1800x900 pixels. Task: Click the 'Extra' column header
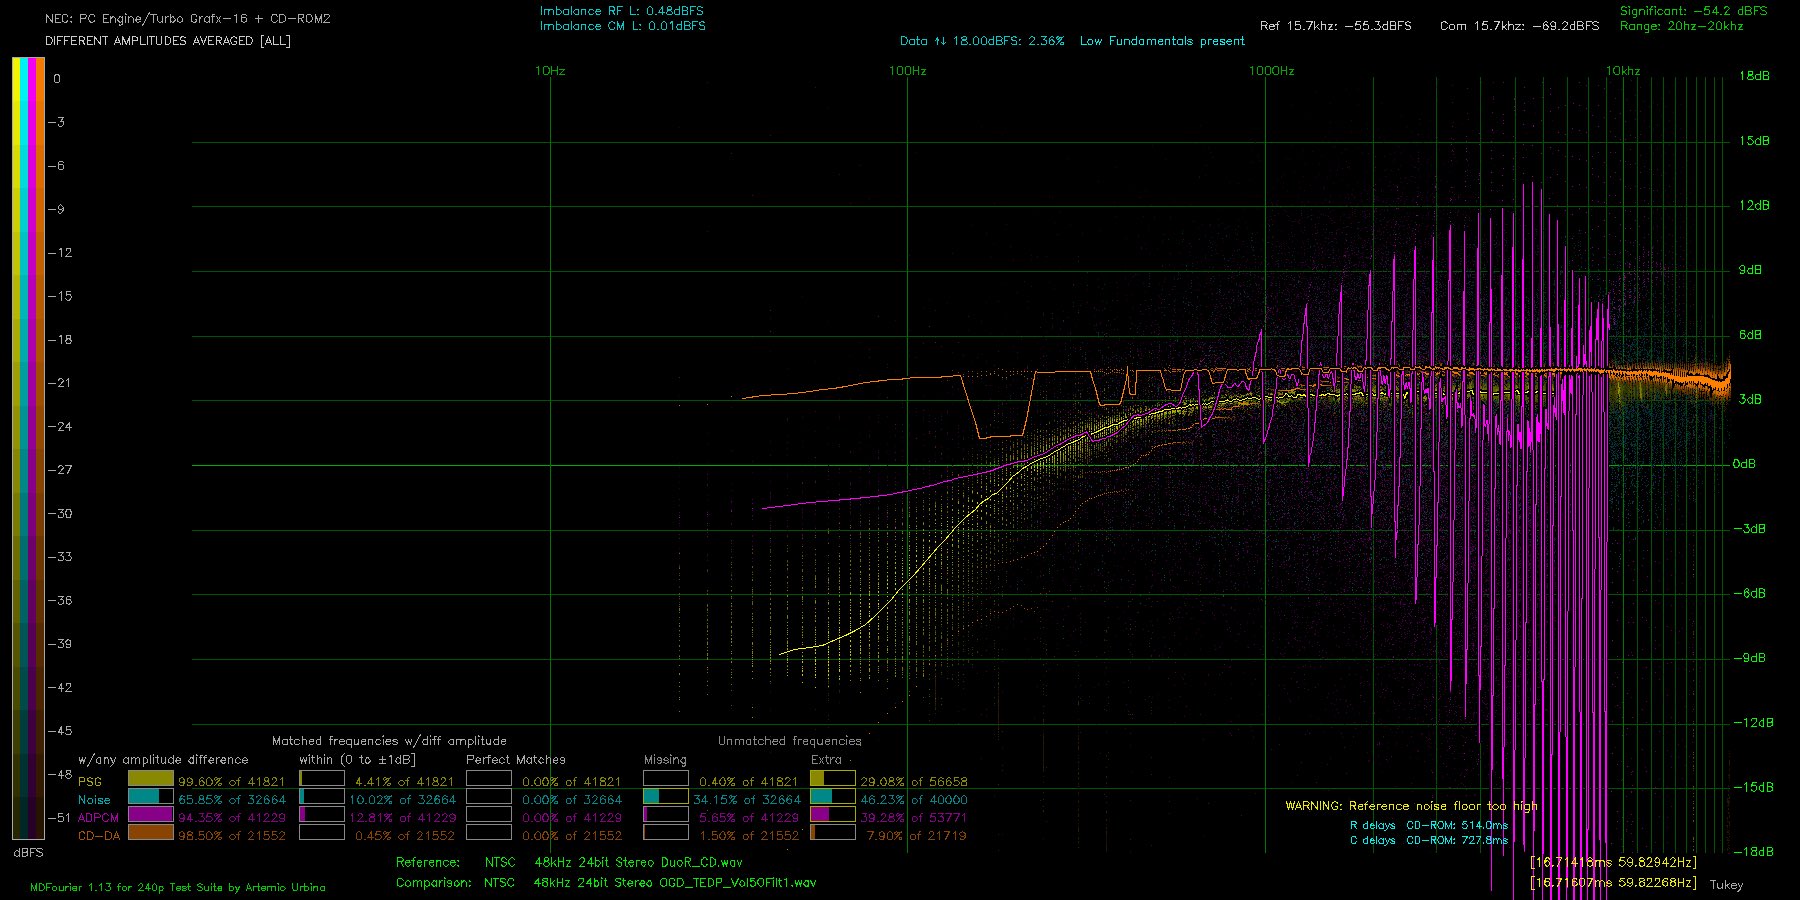[x=826, y=760]
